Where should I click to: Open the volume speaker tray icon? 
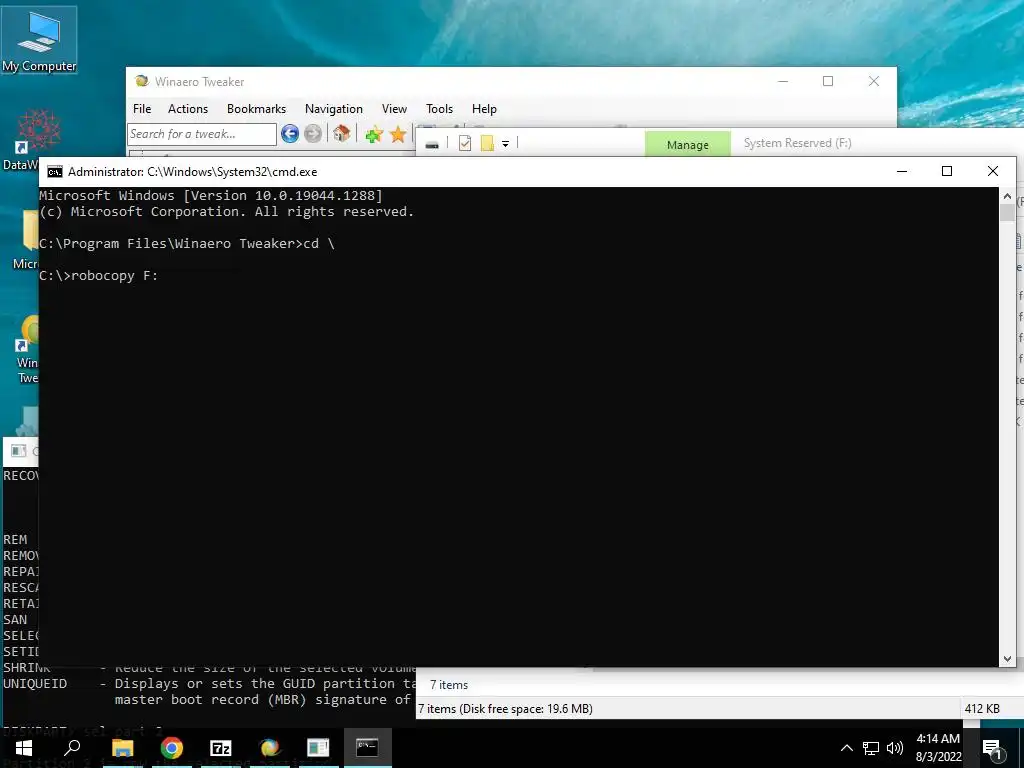895,748
